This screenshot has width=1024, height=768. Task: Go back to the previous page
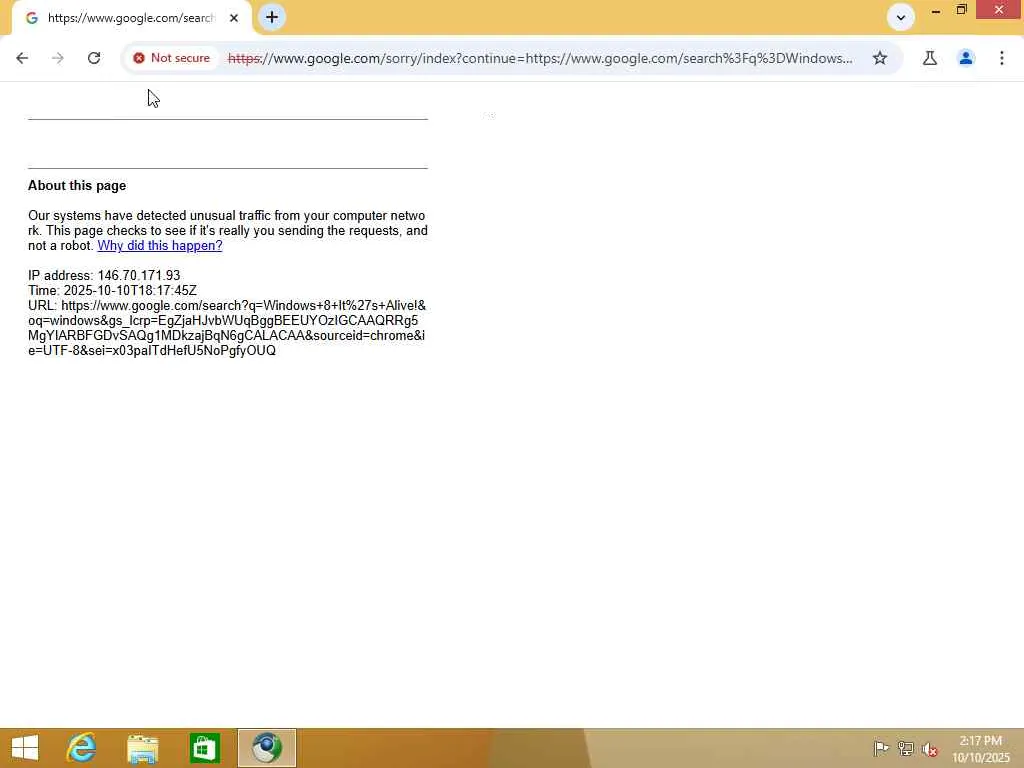coord(22,58)
